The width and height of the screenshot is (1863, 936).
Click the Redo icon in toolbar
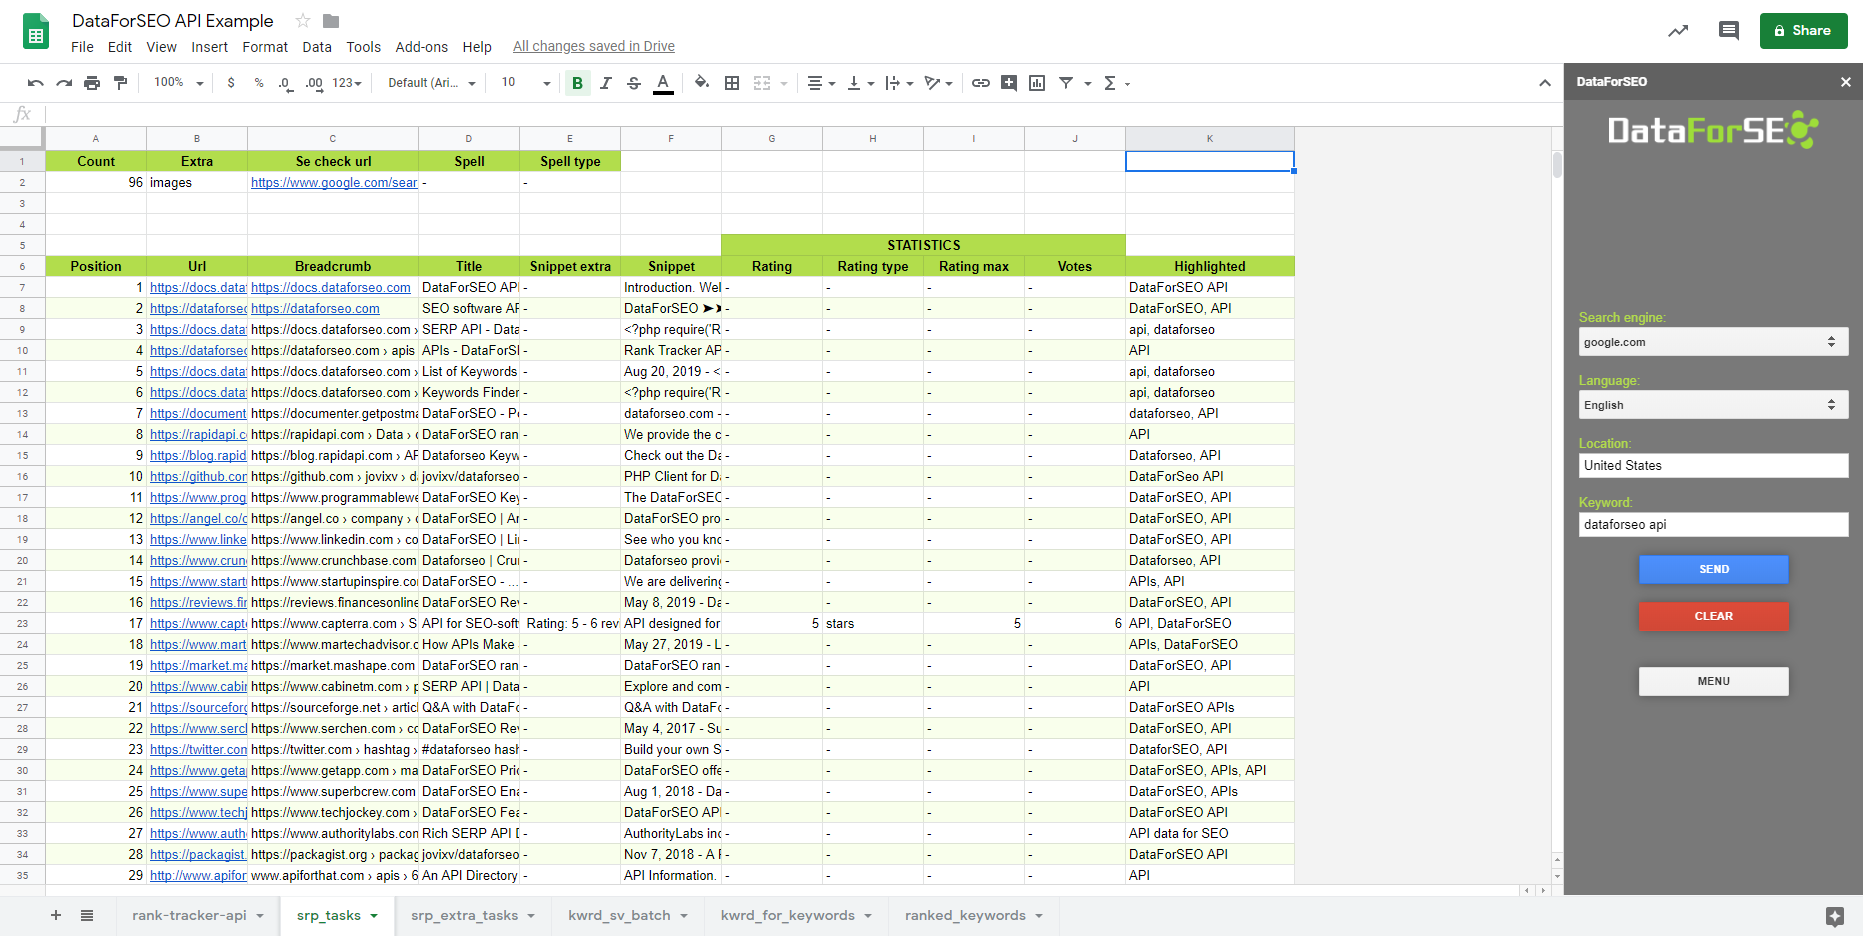64,83
